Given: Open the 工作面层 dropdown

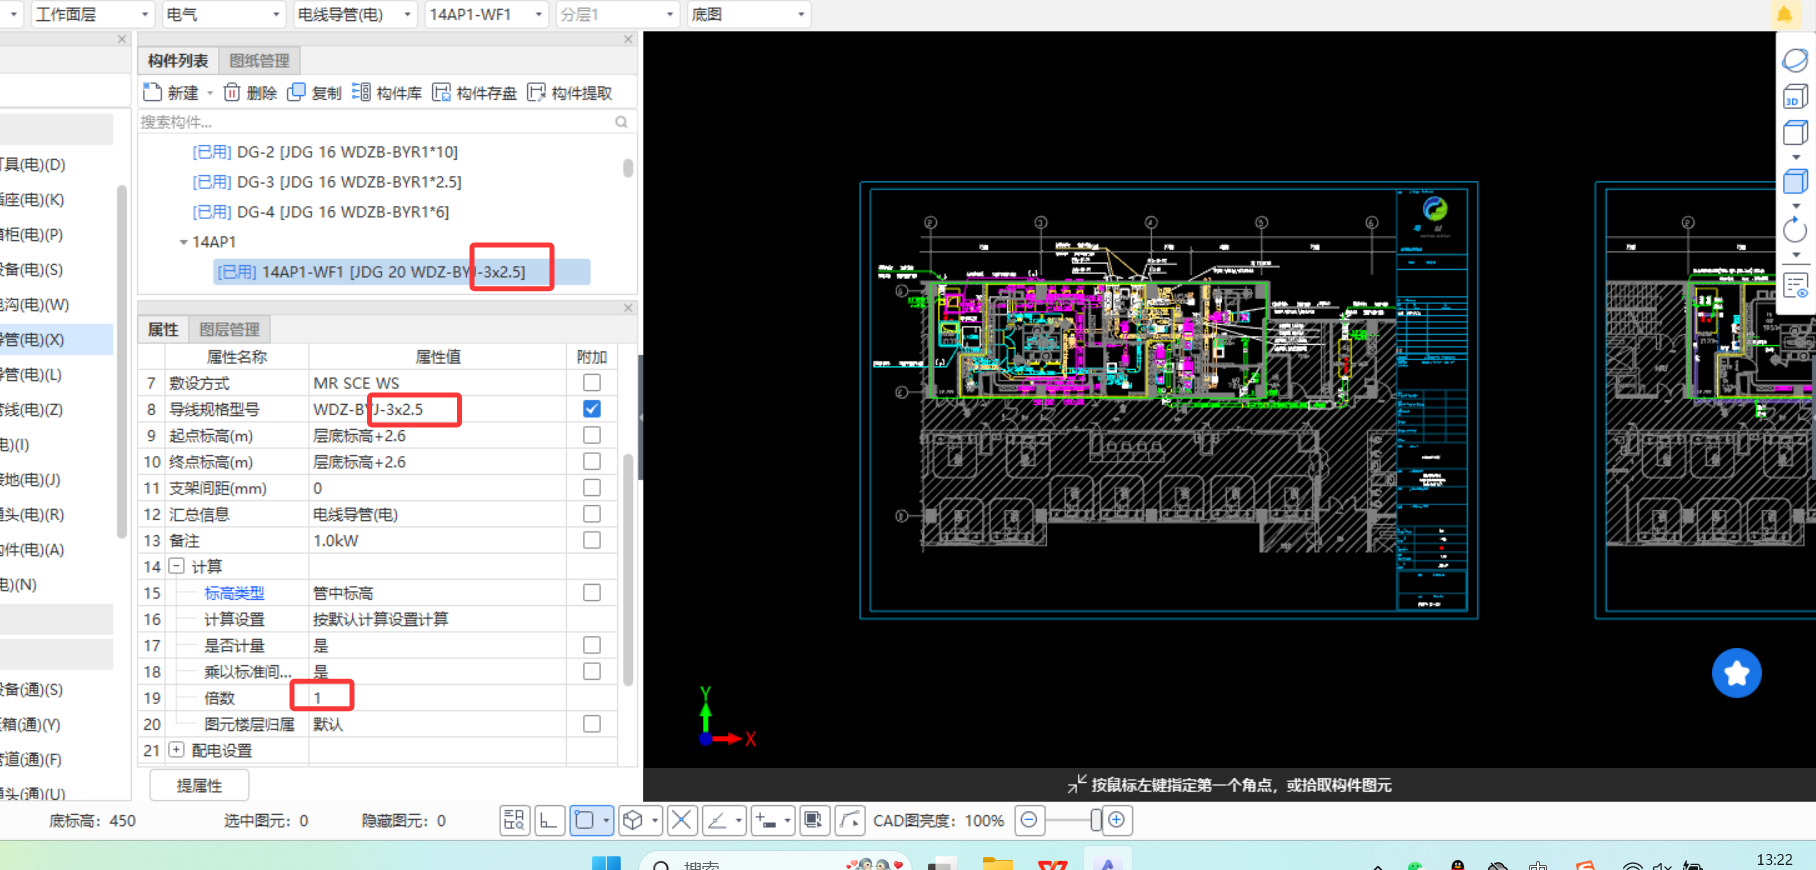Looking at the screenshot, I should 91,14.
